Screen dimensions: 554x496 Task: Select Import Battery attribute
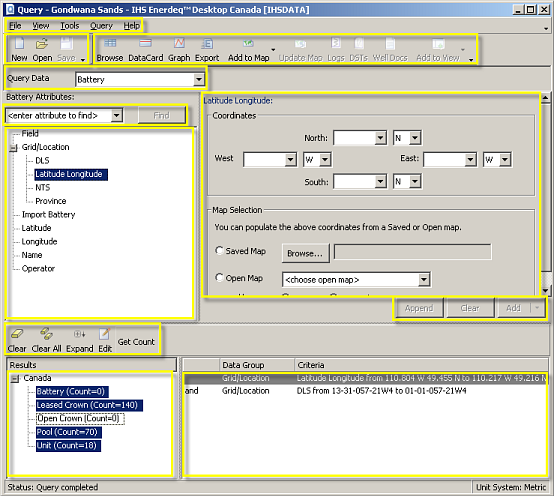[x=48, y=215]
